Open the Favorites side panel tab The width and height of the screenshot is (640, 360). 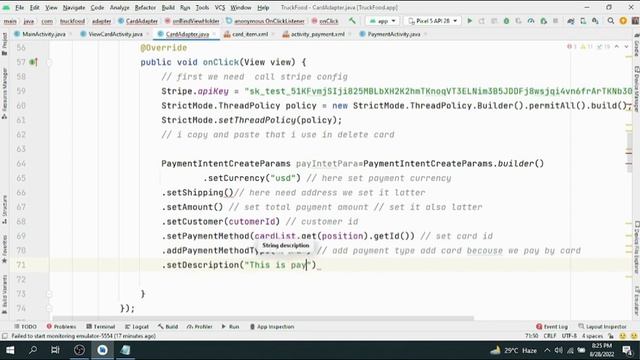(4, 249)
